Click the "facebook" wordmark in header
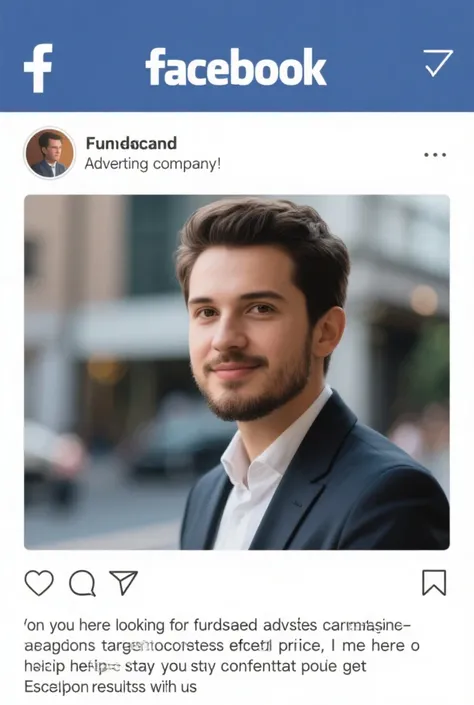Image resolution: width=474 pixels, height=705 pixels. point(236,67)
